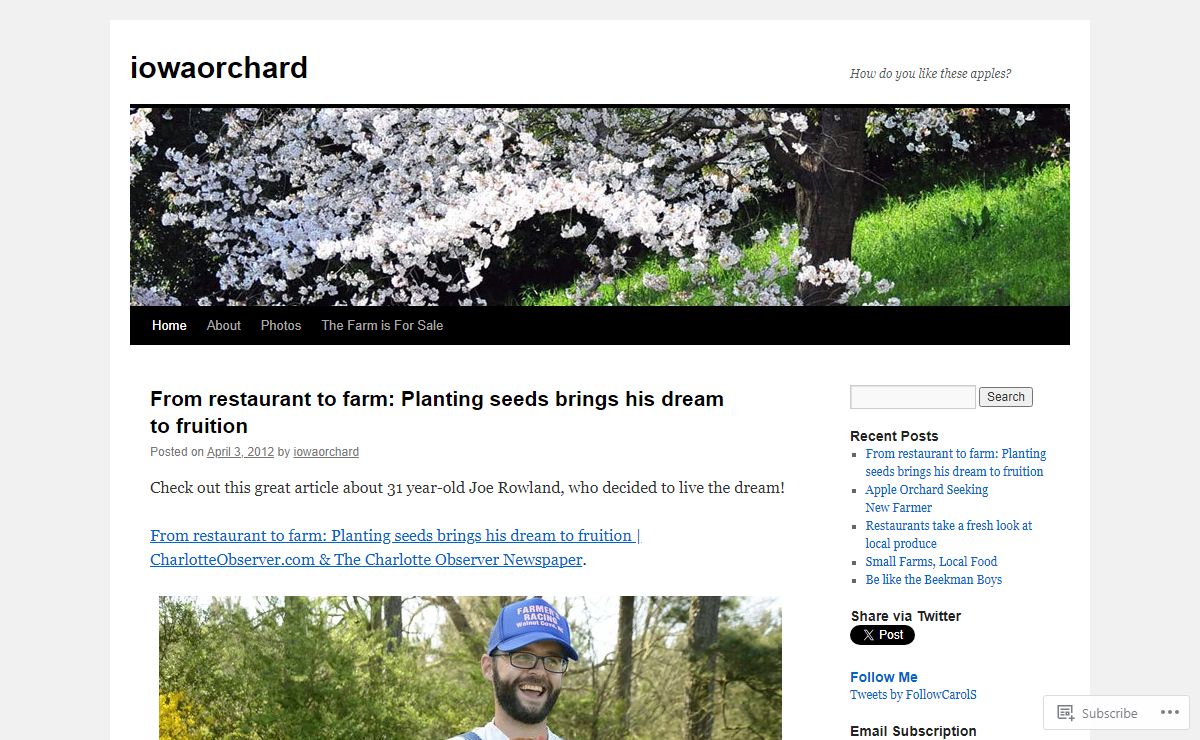Go to the About page

(224, 325)
